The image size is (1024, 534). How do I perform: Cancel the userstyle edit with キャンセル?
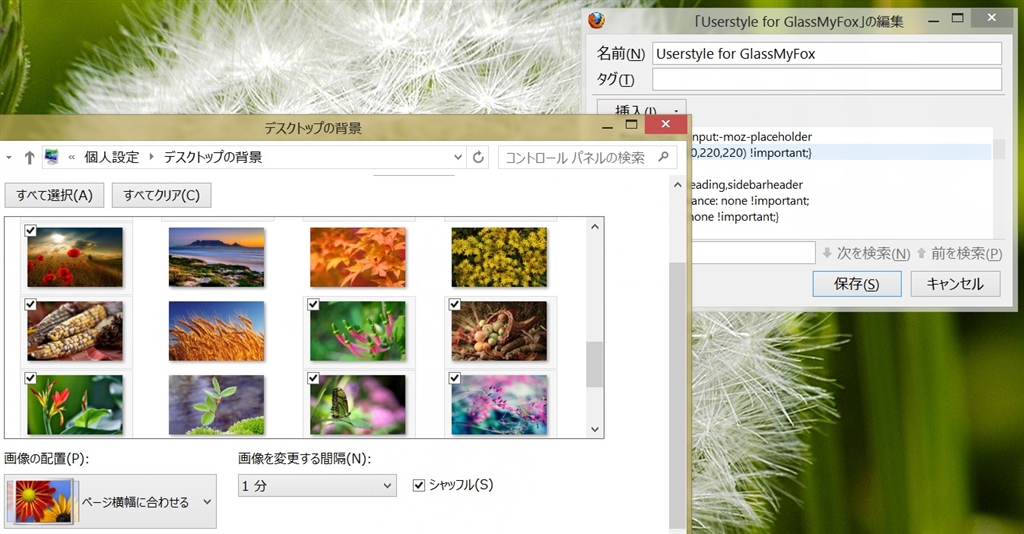(x=955, y=284)
